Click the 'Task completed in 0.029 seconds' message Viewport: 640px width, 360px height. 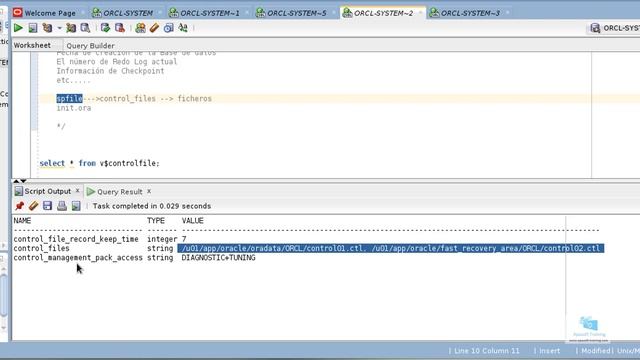tap(152, 206)
